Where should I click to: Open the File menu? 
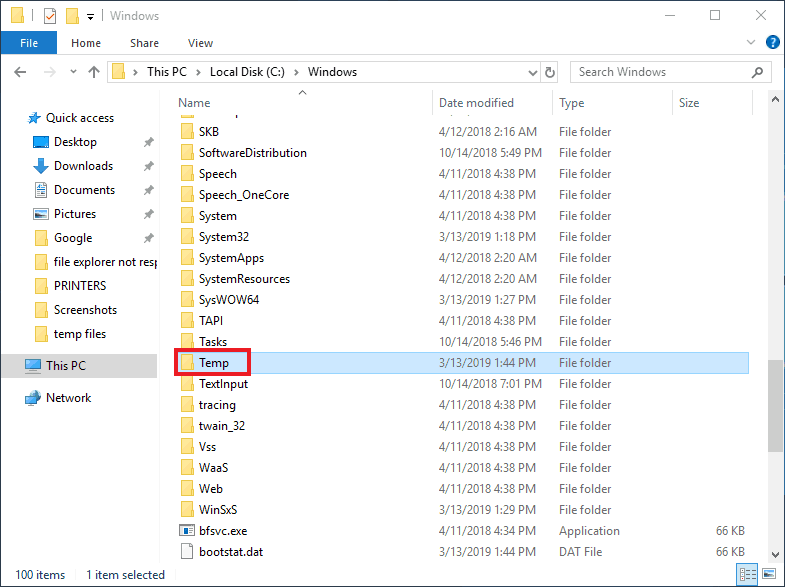tap(29, 43)
